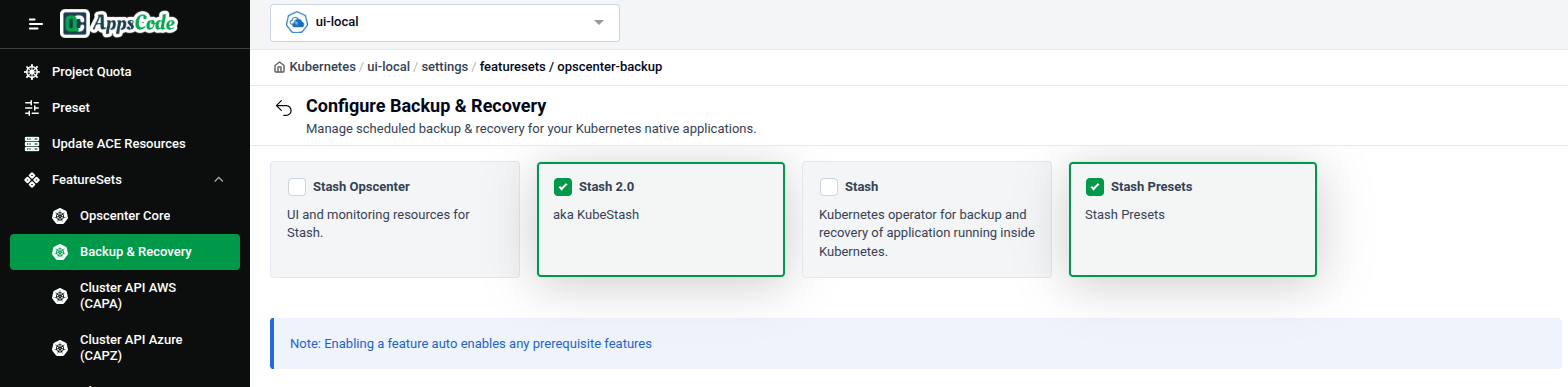
Task: Click ui-local breadcrumb link
Action: (x=389, y=67)
